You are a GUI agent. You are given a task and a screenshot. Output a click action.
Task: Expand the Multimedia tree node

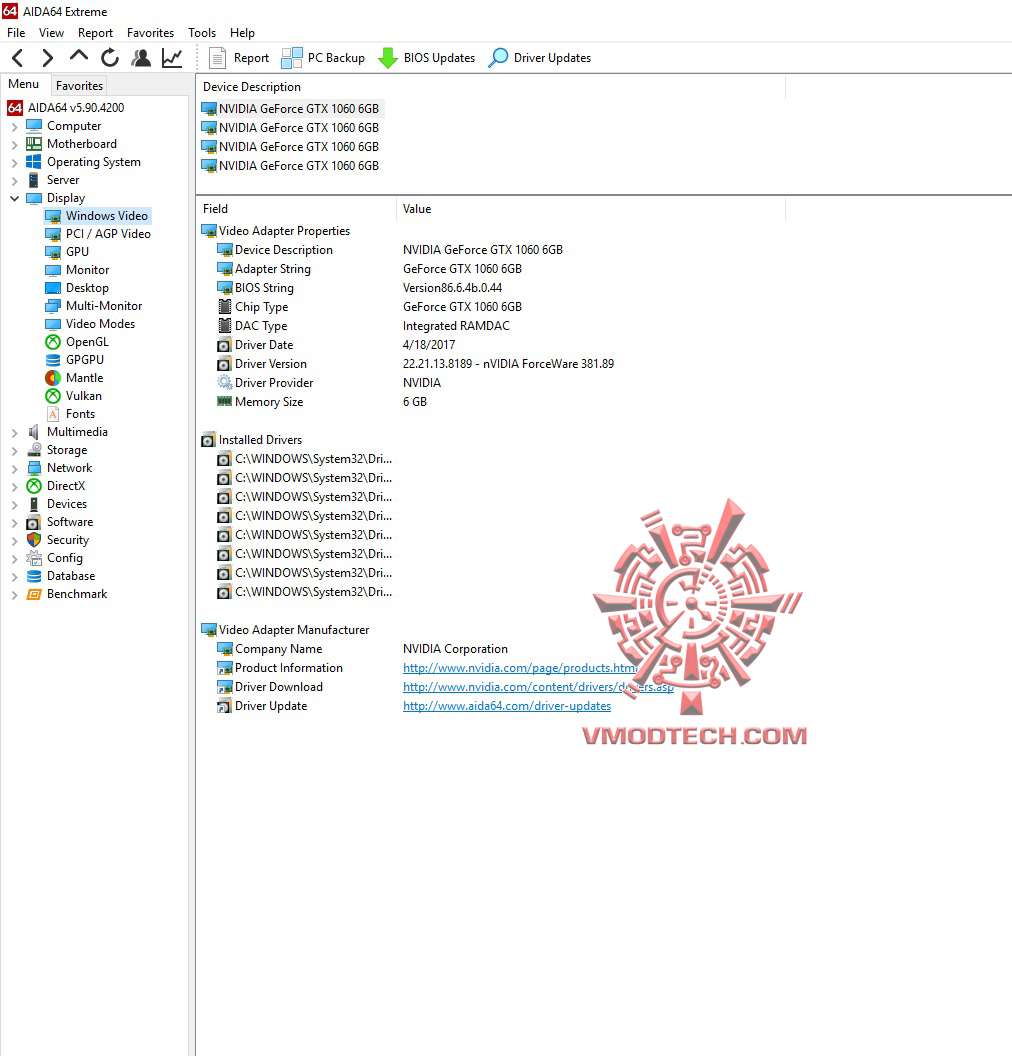point(14,432)
